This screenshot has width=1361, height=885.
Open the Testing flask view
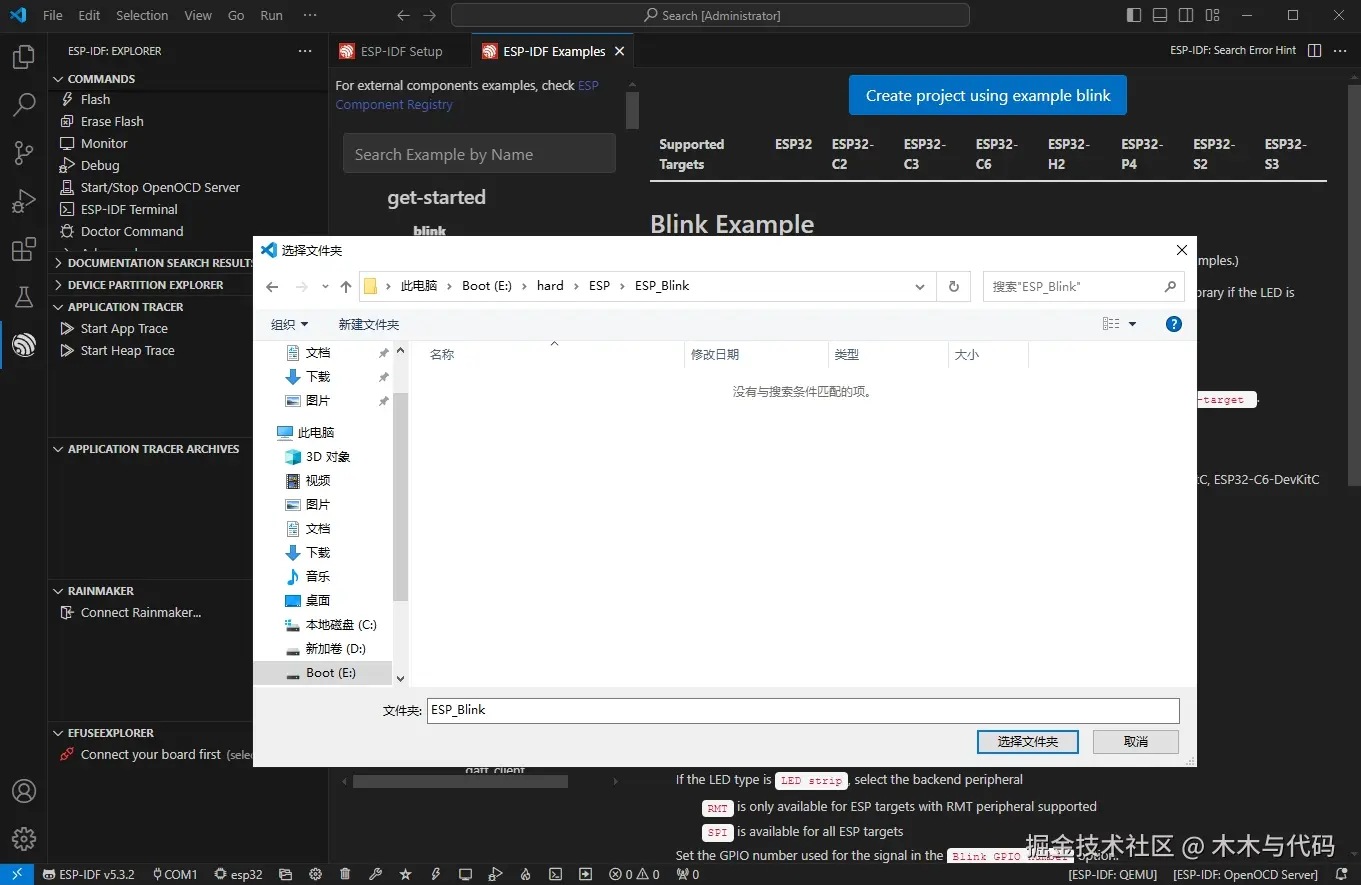click(24, 297)
